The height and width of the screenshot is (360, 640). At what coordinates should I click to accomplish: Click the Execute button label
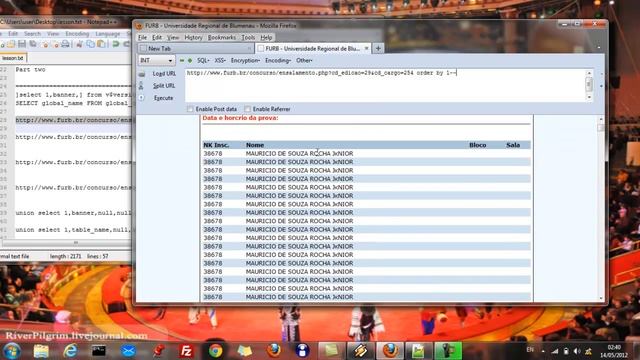(164, 98)
